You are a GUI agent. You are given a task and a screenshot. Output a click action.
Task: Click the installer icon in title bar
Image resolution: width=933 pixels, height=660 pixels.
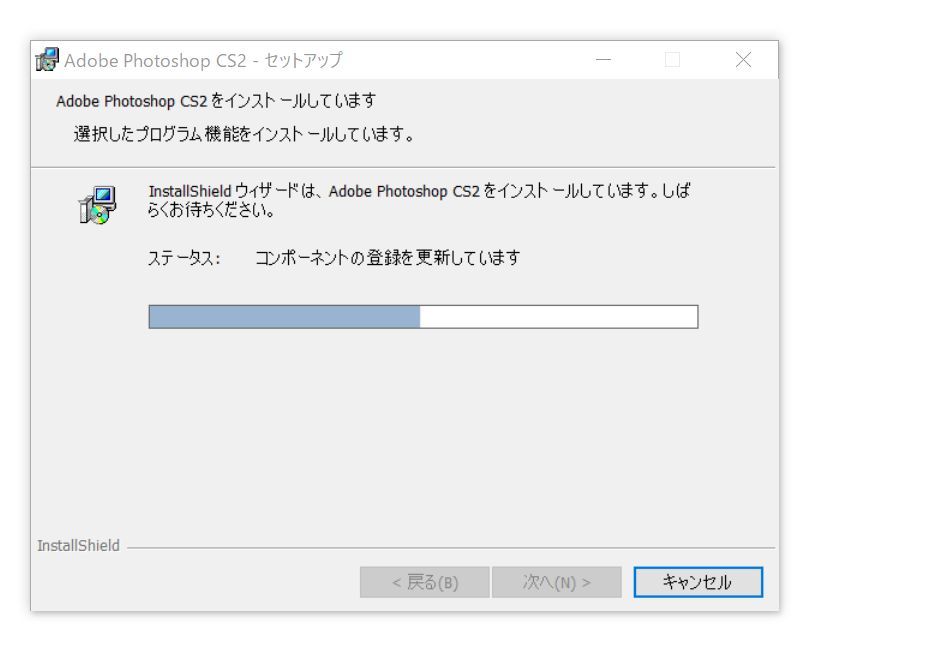click(47, 60)
